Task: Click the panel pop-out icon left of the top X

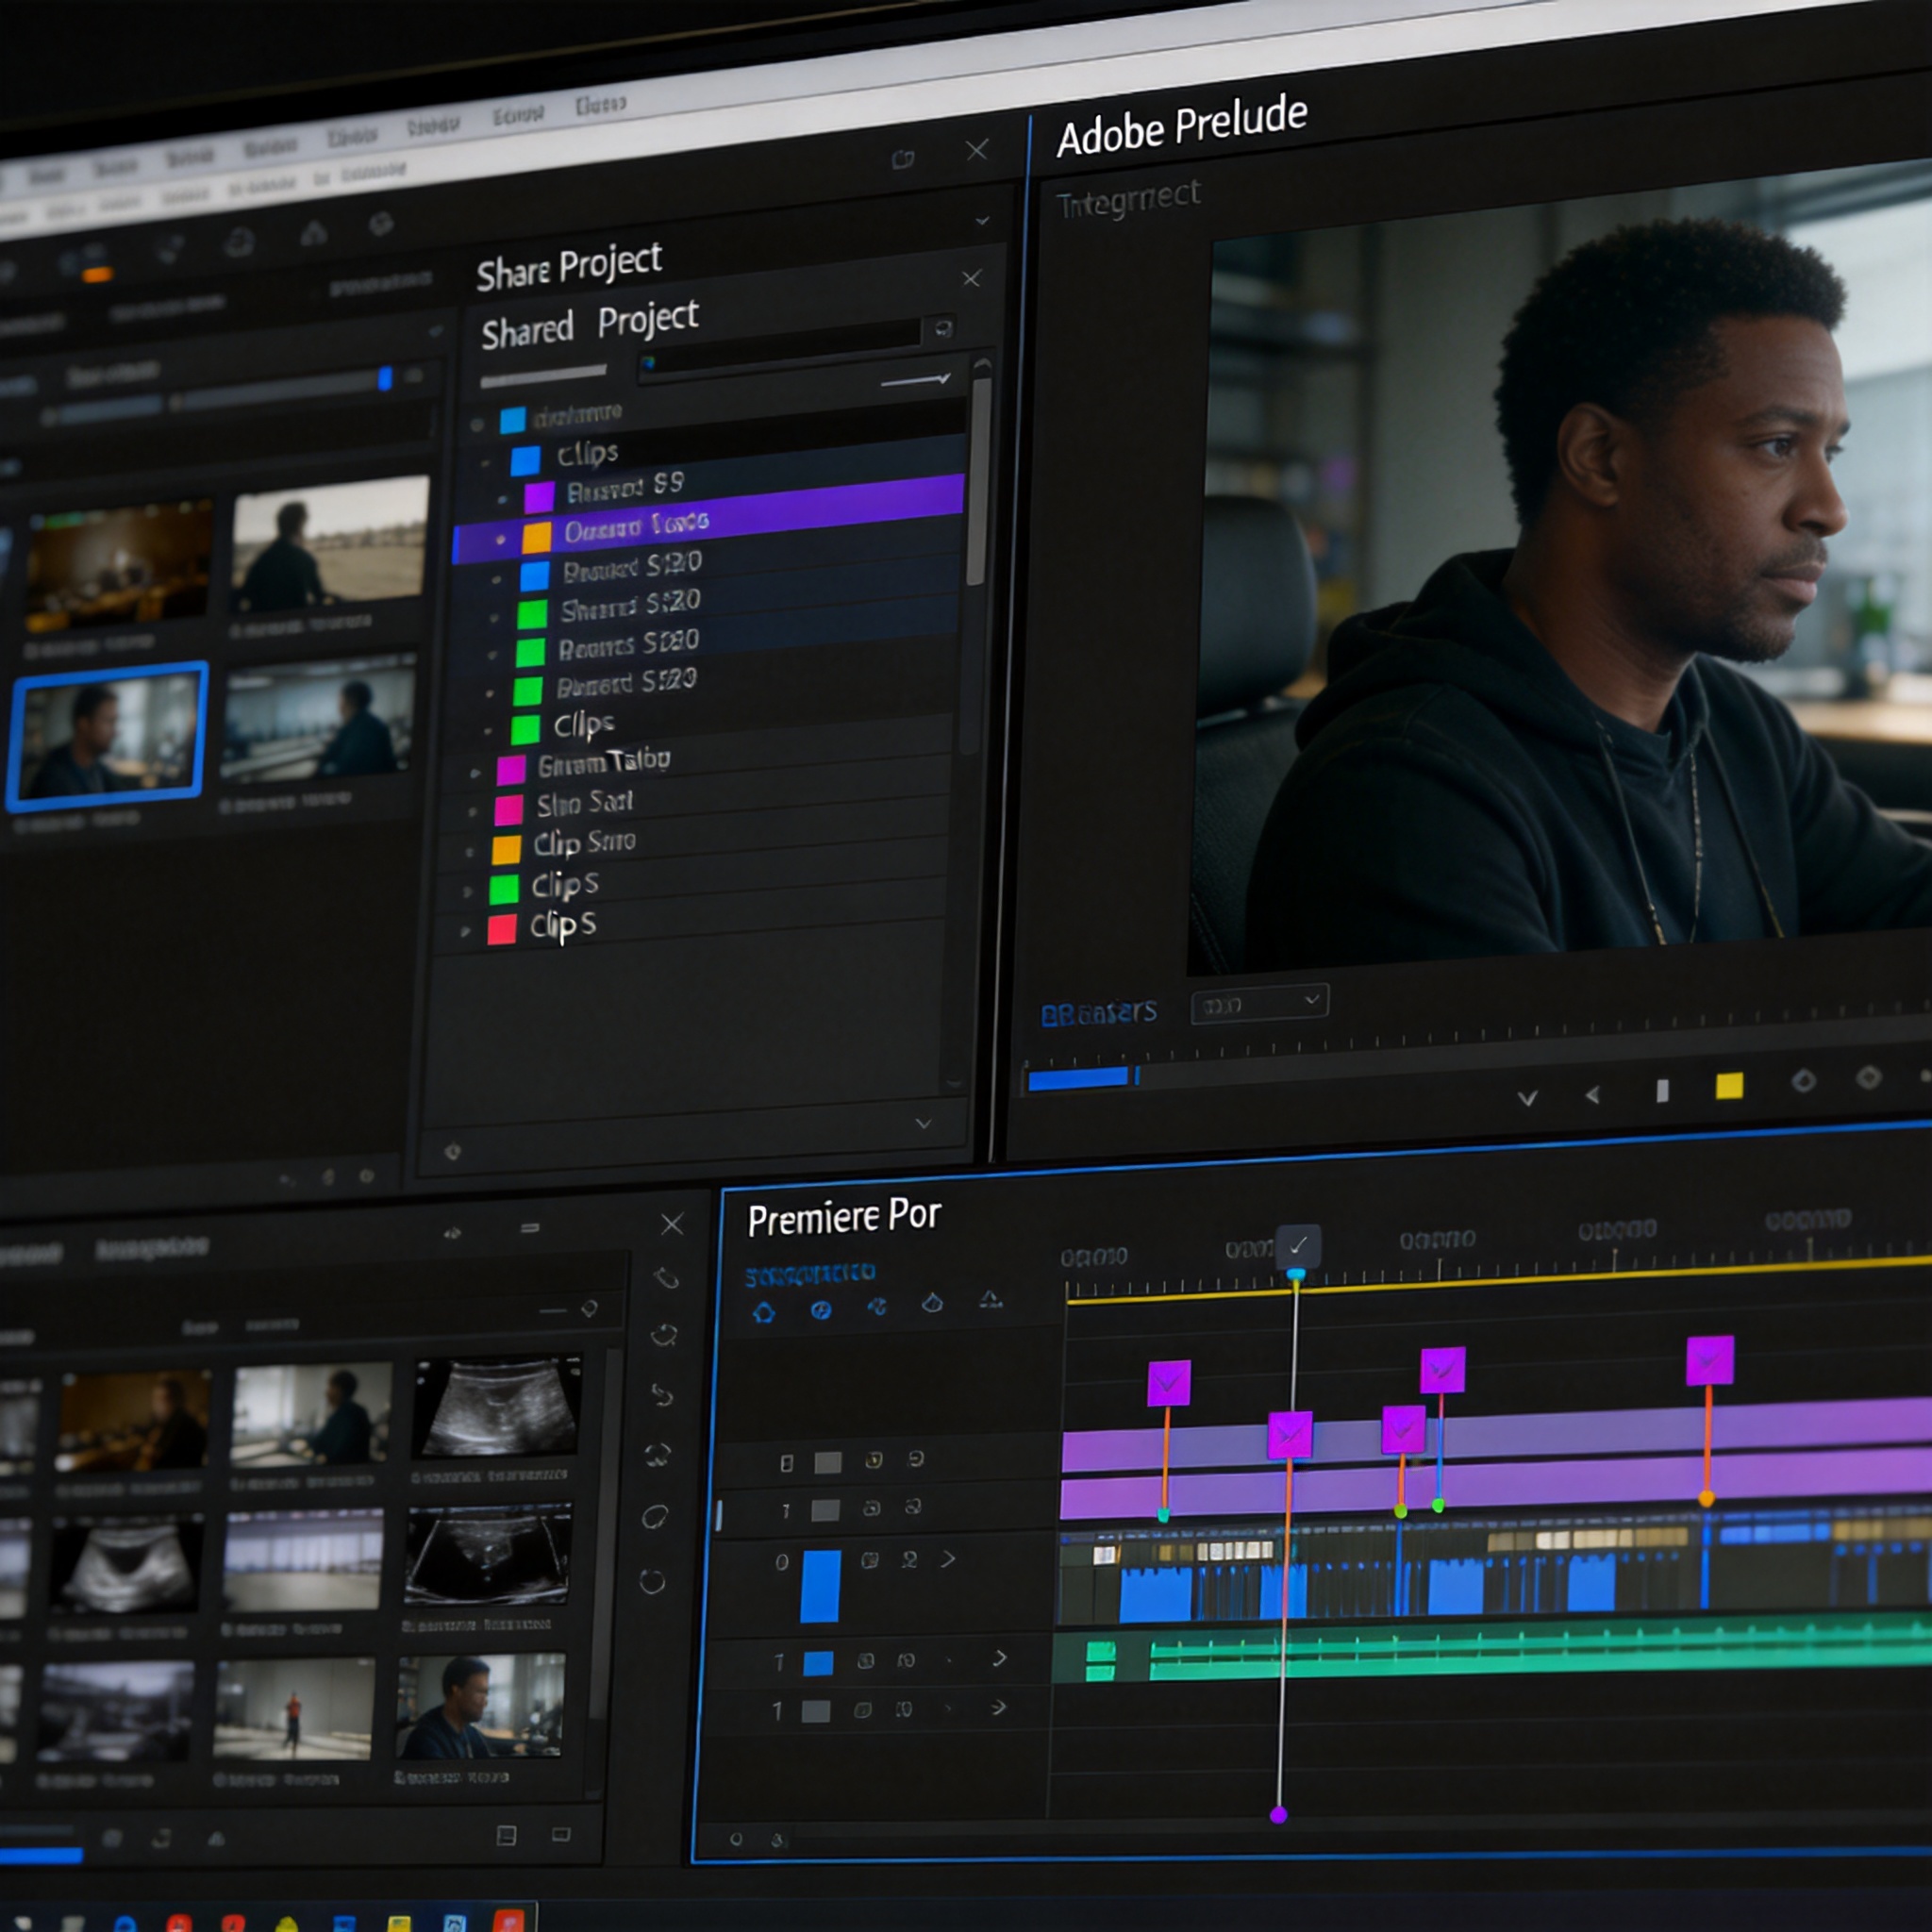Action: click(x=903, y=159)
